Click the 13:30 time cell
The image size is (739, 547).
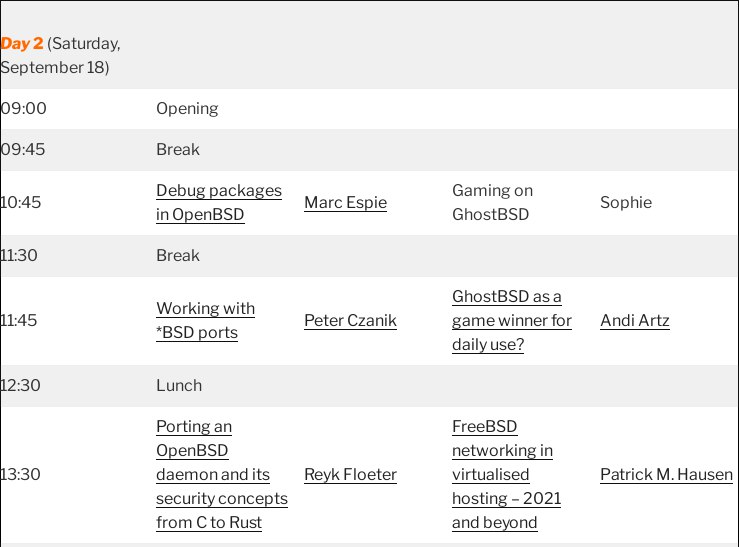tap(21, 474)
